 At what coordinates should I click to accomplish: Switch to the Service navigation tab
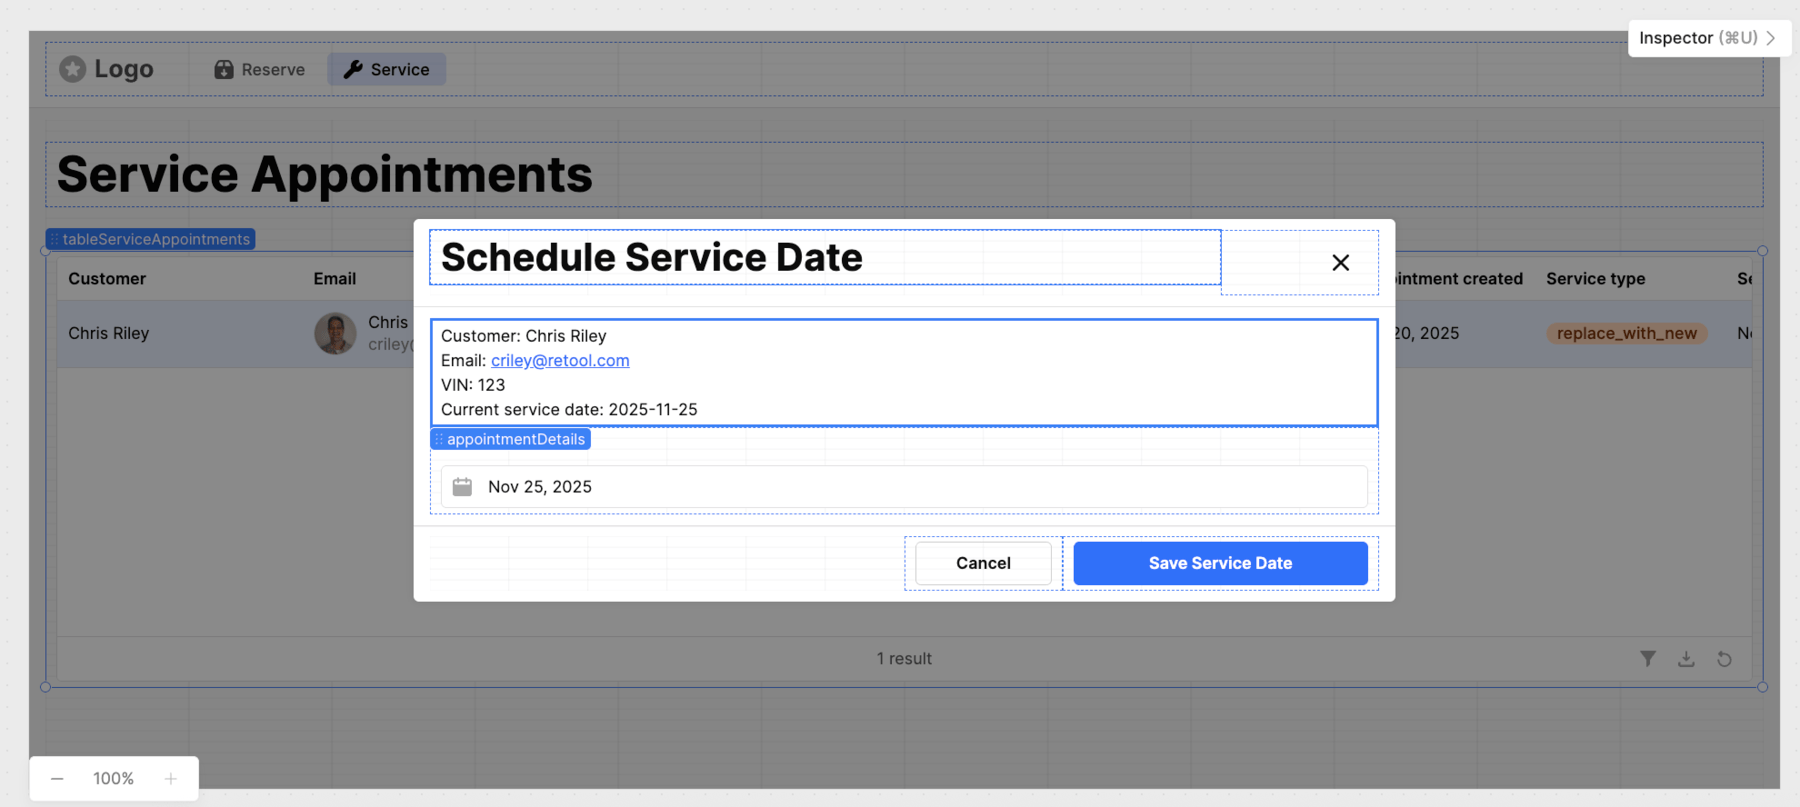pyautogui.click(x=387, y=69)
